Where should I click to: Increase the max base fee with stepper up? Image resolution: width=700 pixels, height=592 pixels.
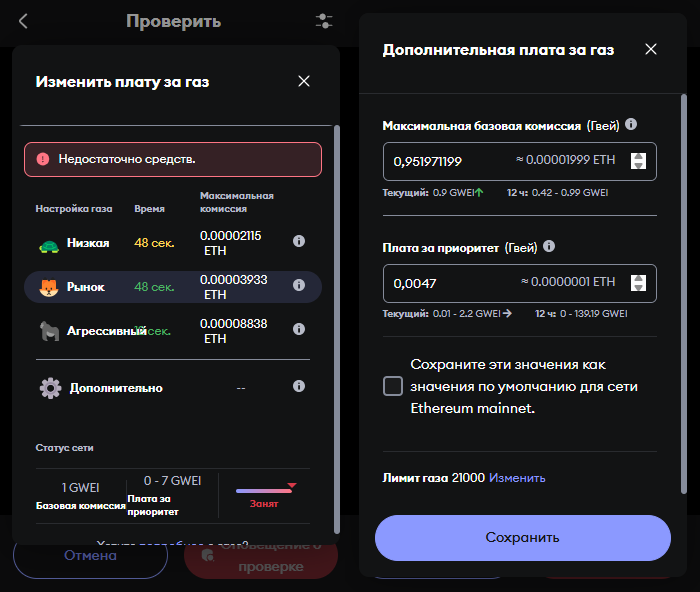[x=638, y=157]
